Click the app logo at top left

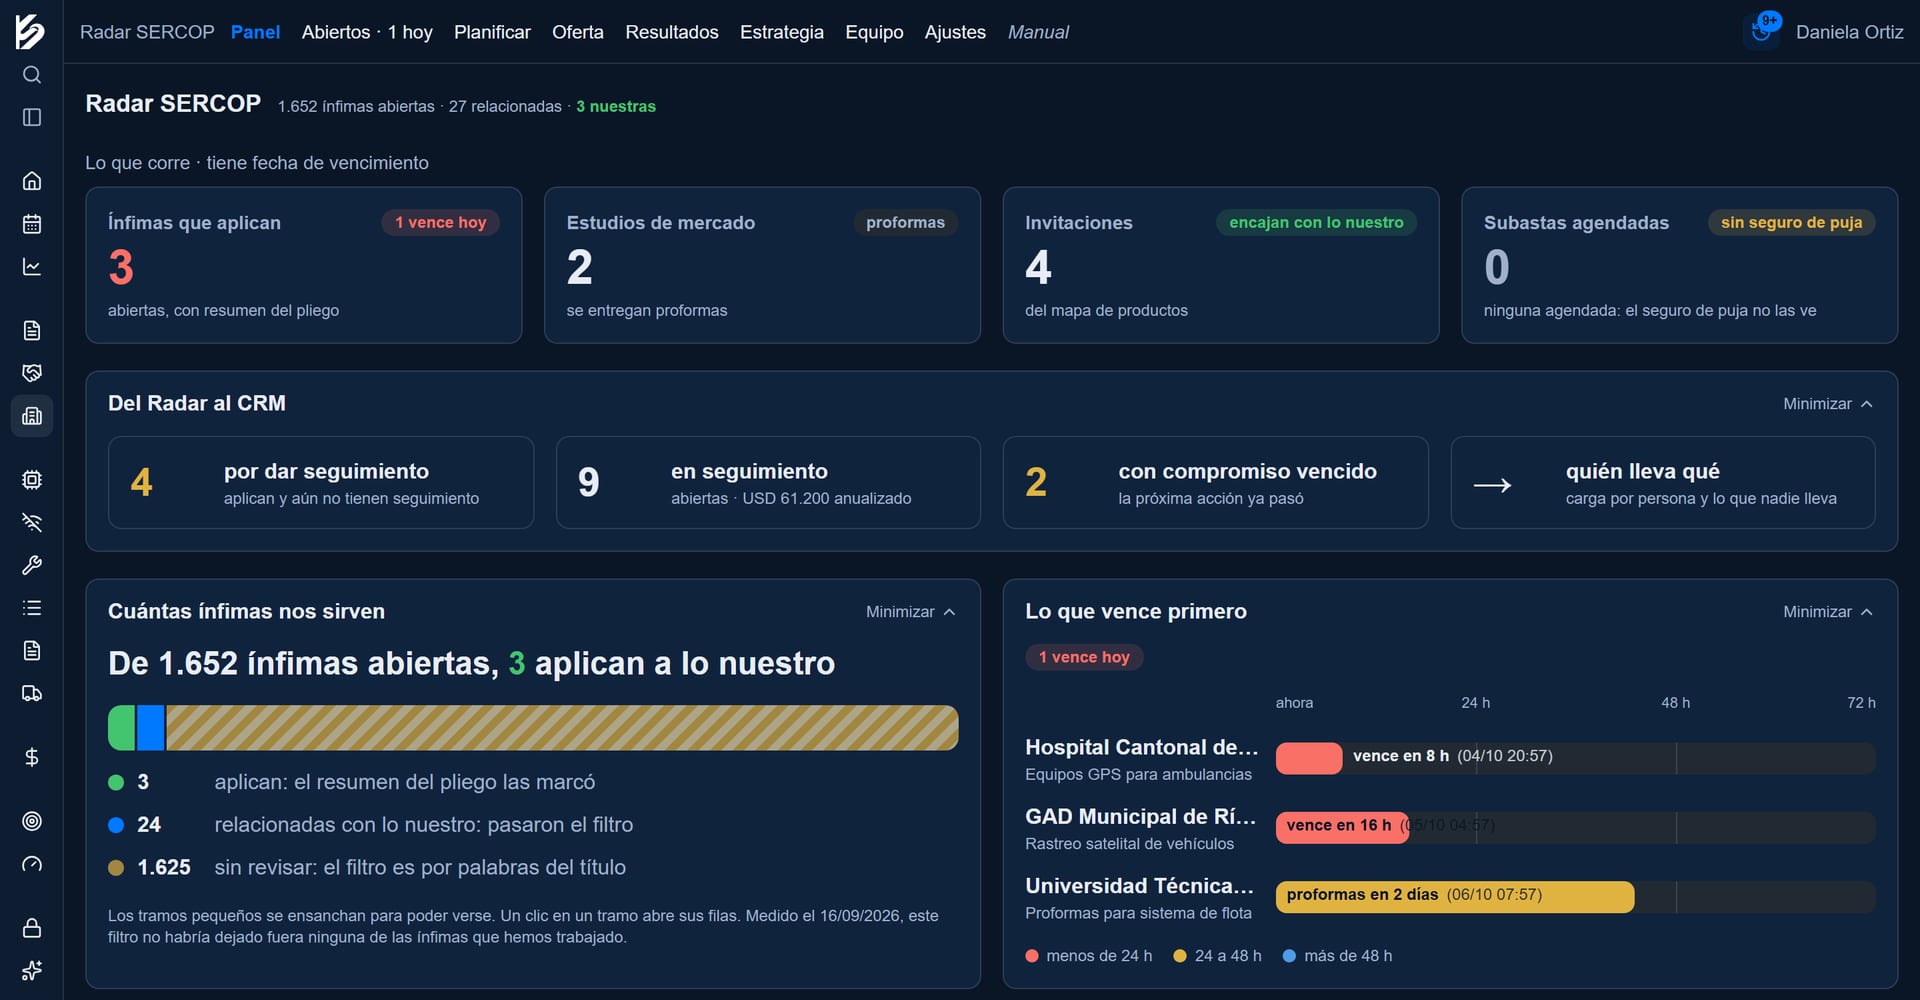click(x=31, y=31)
